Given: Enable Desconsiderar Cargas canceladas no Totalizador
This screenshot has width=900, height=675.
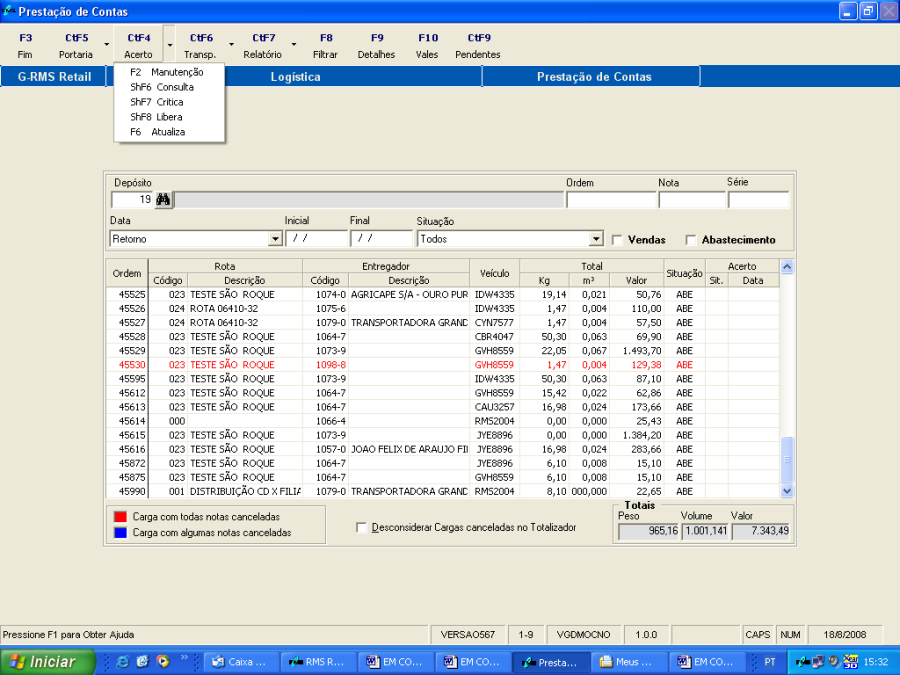Looking at the screenshot, I should coord(362,527).
